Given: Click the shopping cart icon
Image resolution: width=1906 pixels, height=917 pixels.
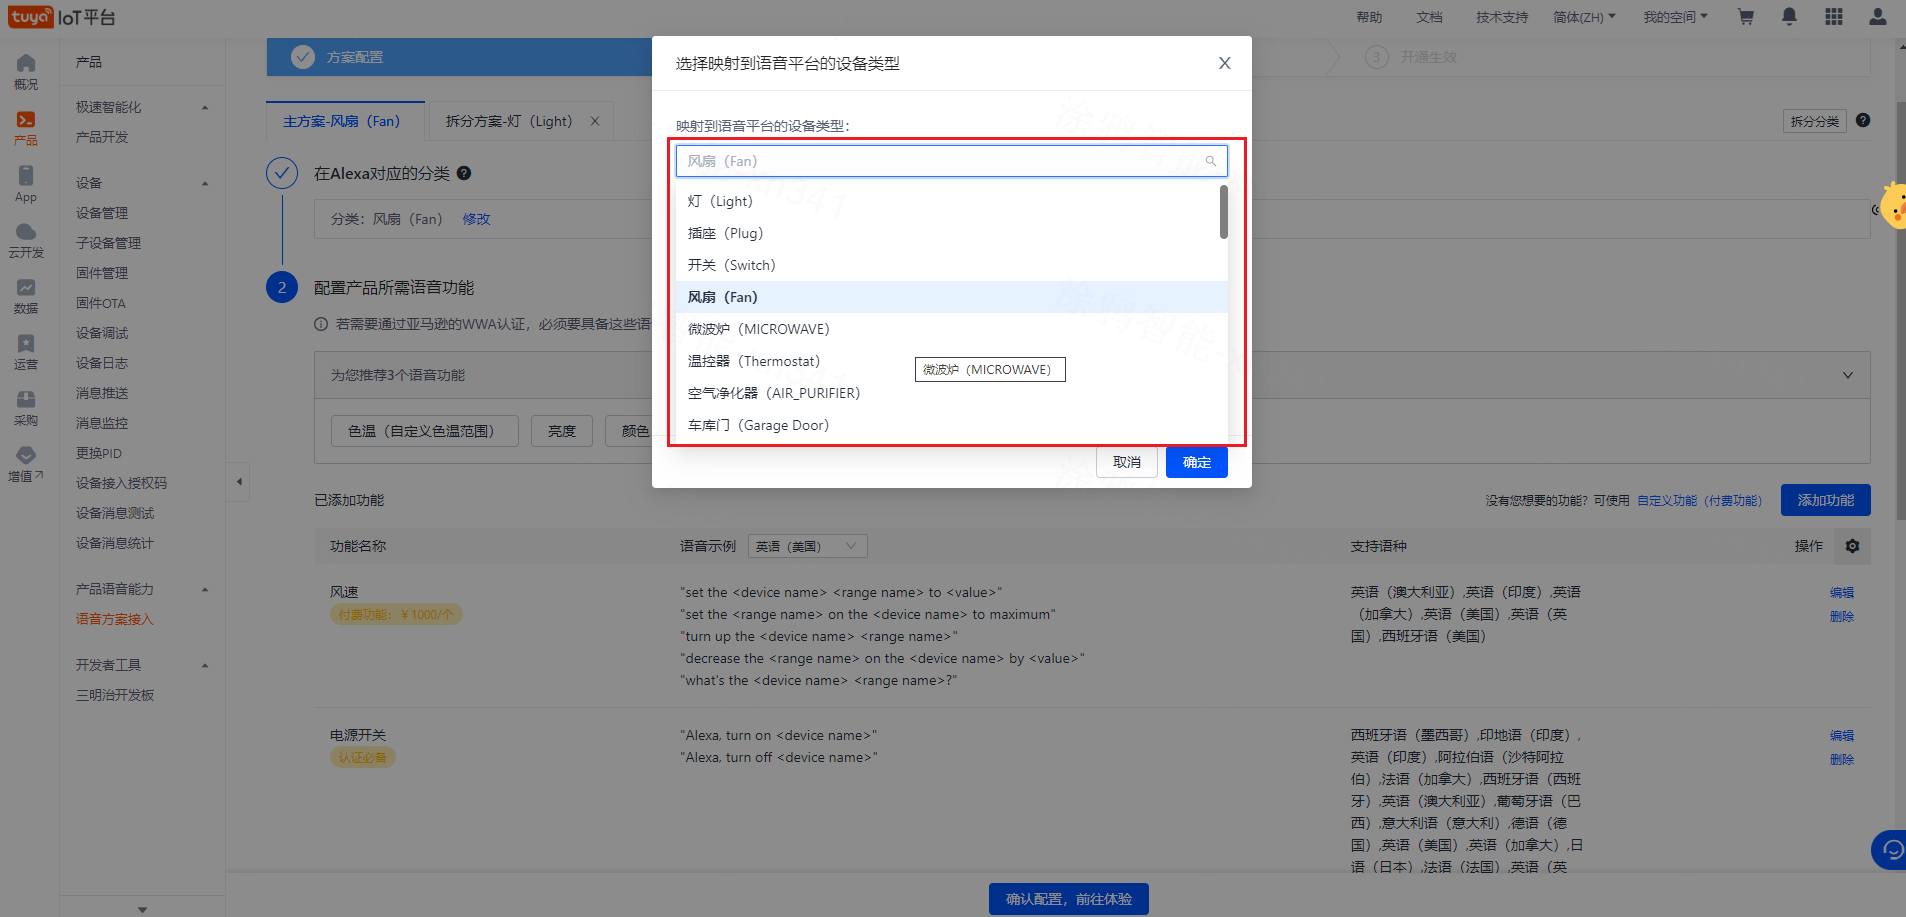Looking at the screenshot, I should (x=1746, y=17).
